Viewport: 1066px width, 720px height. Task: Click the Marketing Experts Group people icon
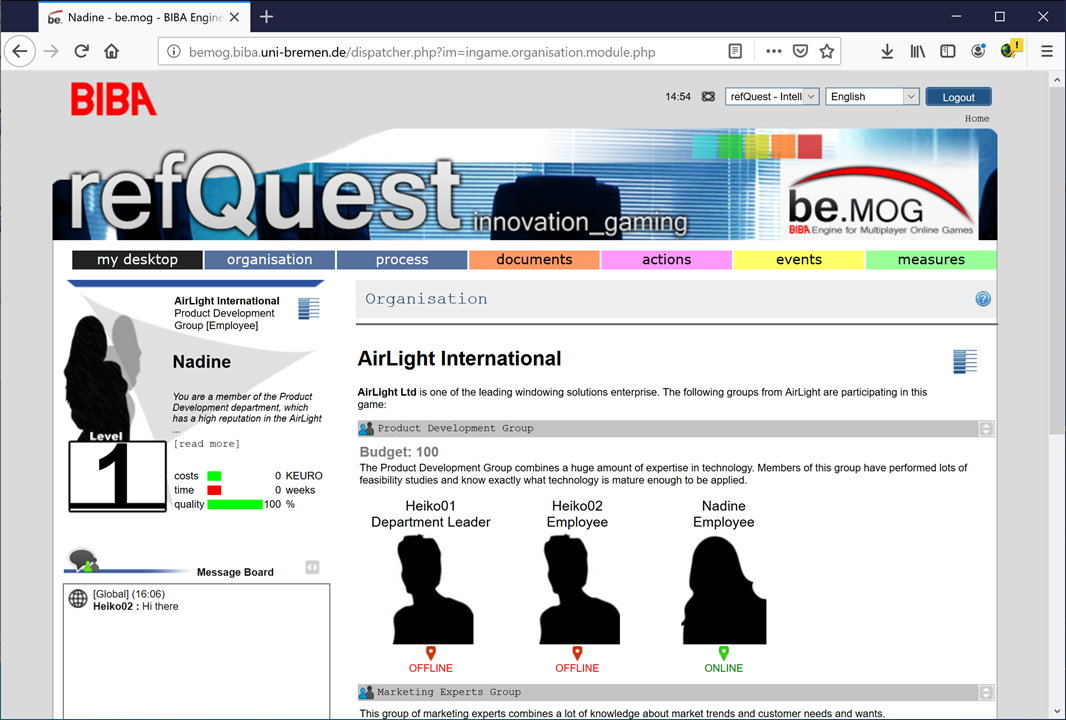point(366,692)
